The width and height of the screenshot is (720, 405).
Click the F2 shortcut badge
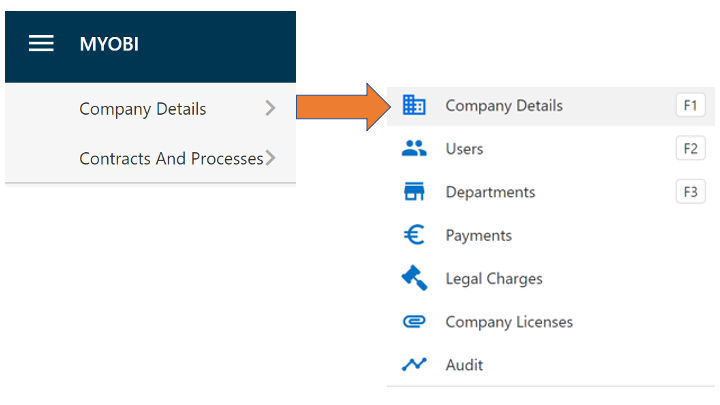coord(691,148)
